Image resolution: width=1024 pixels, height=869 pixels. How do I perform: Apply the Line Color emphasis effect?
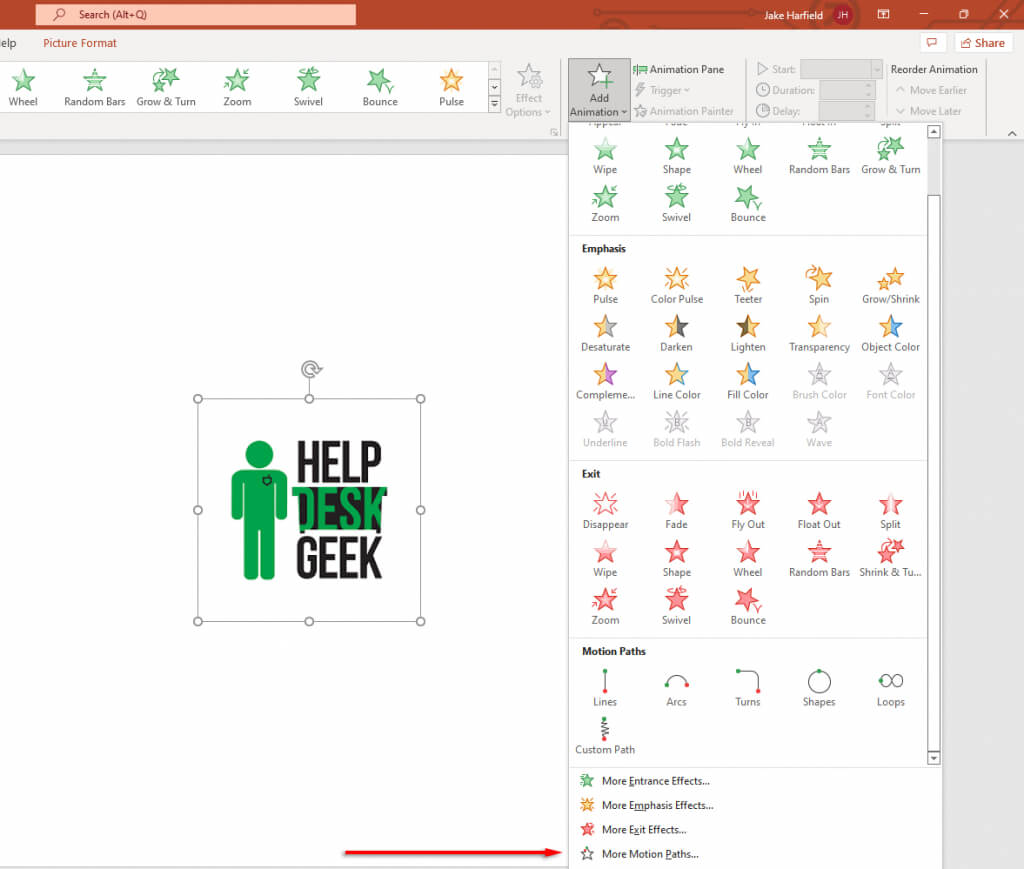click(x=677, y=382)
